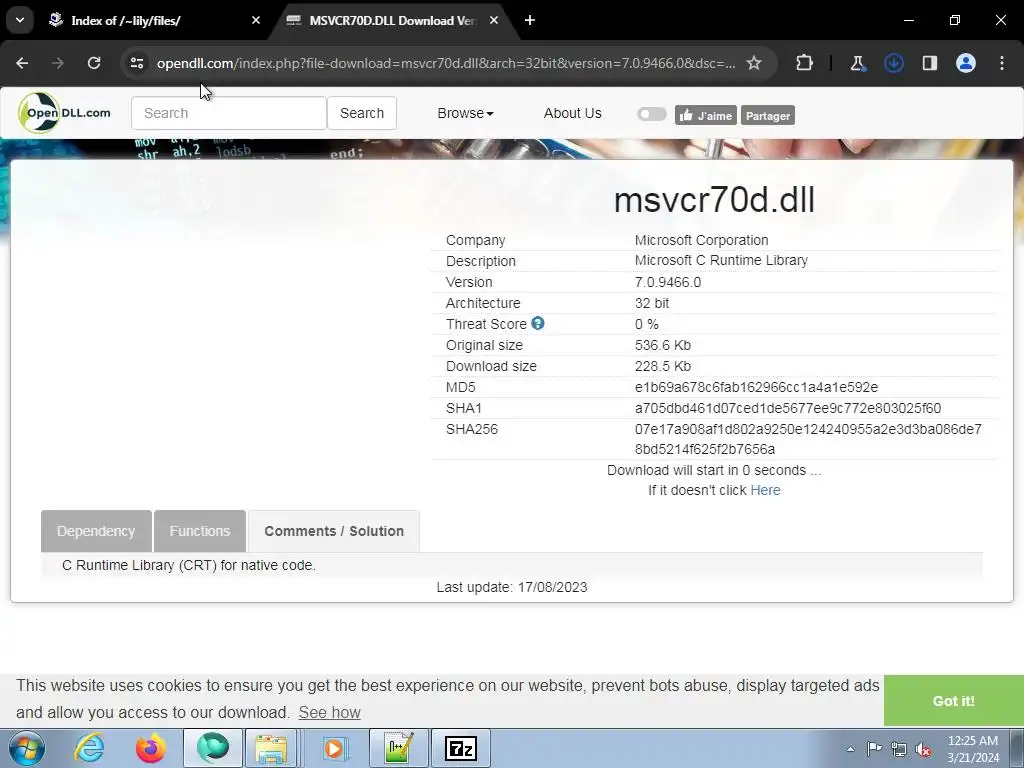
Task: Click the See how cookie link
Action: pos(329,712)
